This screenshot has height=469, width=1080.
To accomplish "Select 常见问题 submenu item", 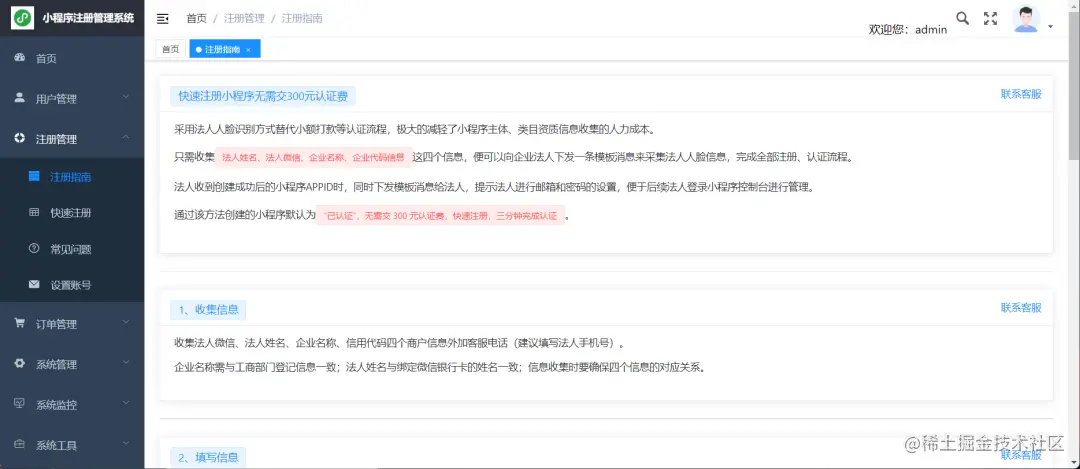I will (x=72, y=249).
